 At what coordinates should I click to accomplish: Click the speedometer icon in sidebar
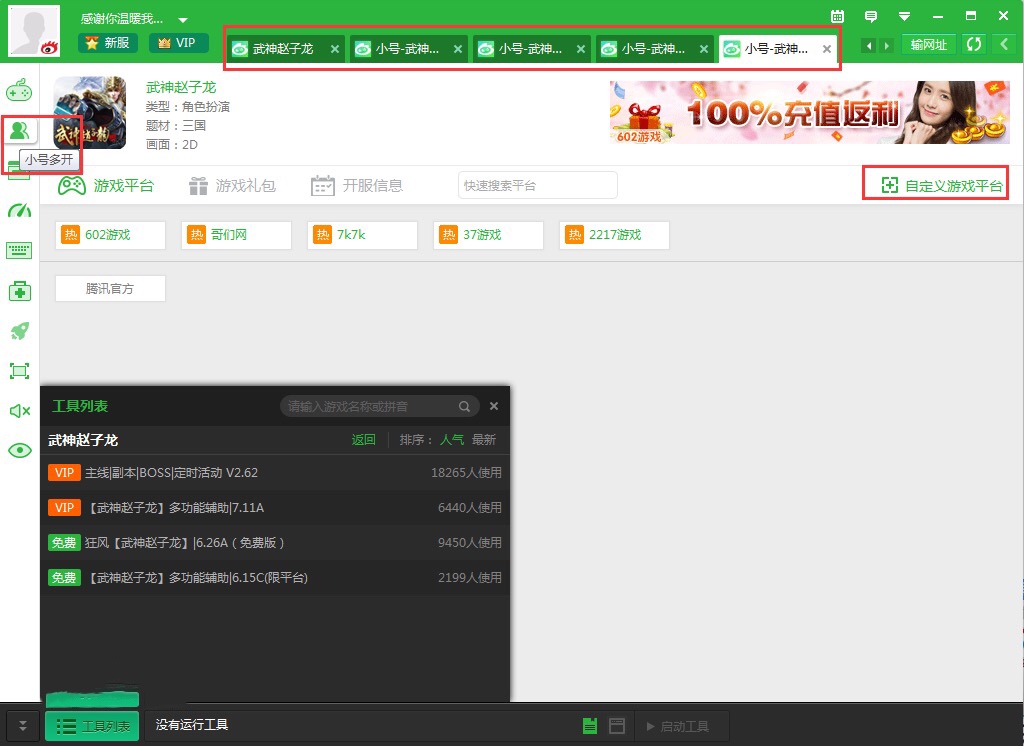[x=19, y=211]
